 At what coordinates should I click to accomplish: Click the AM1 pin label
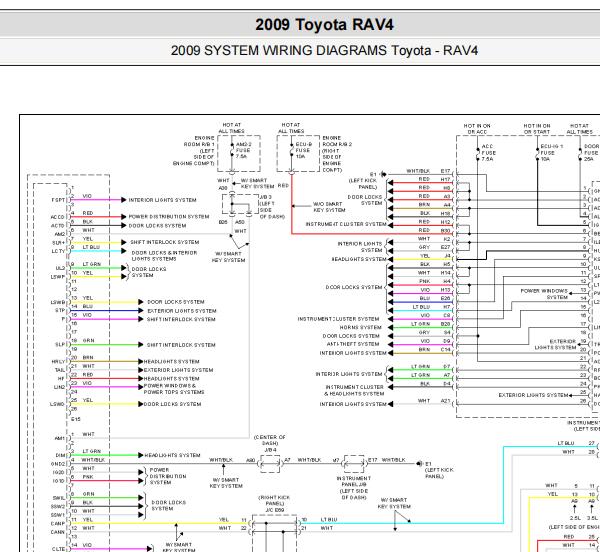coord(60,438)
